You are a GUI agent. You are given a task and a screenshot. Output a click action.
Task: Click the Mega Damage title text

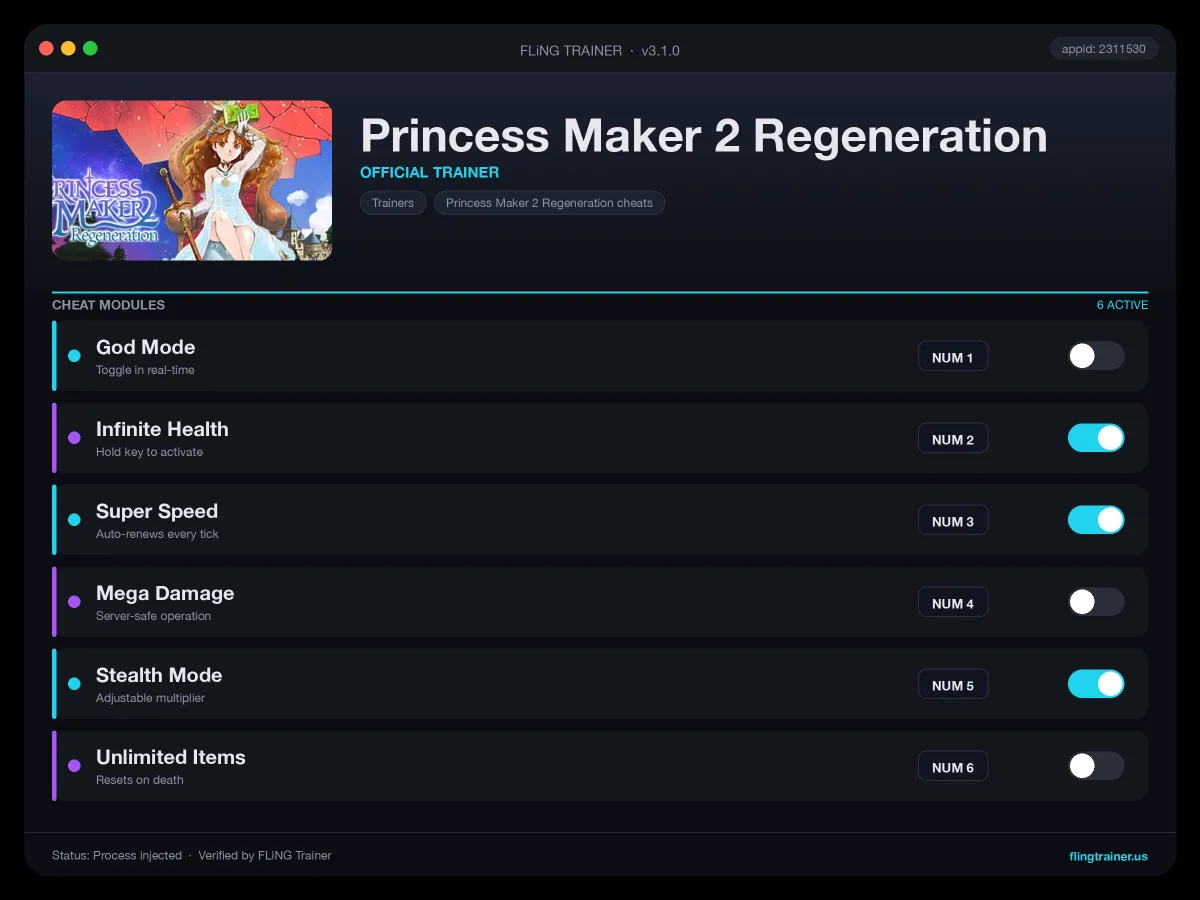pyautogui.click(x=165, y=593)
